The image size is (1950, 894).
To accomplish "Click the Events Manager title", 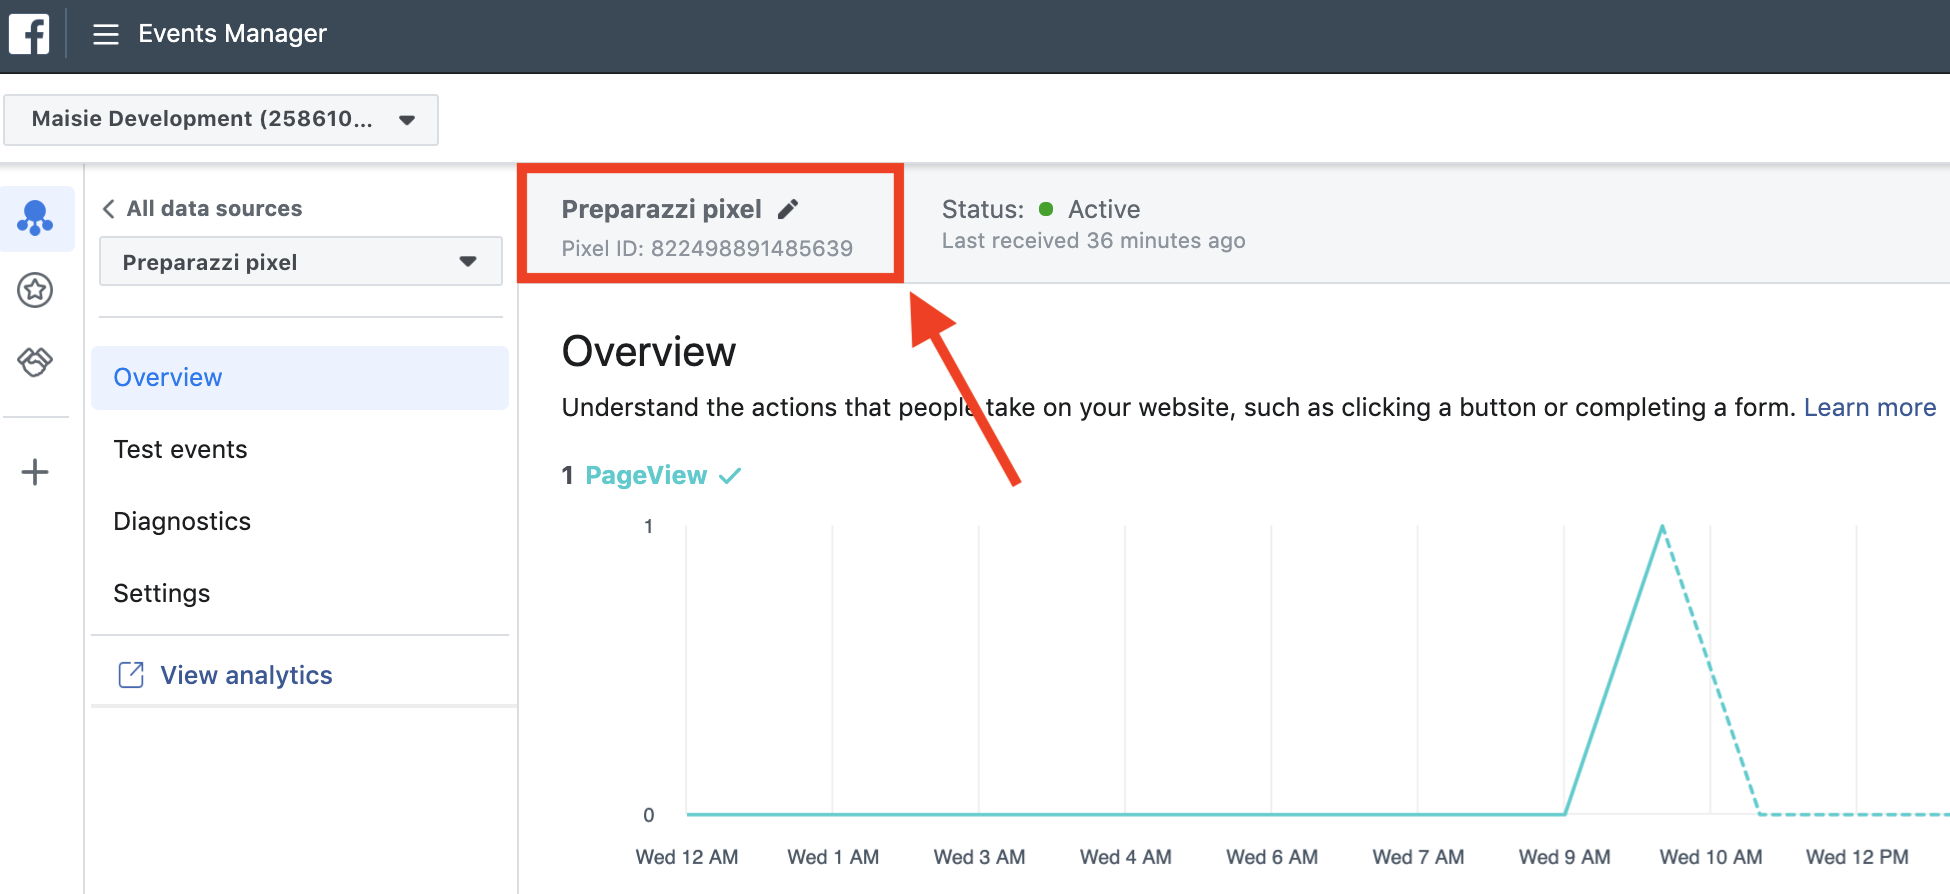I will click(x=232, y=34).
